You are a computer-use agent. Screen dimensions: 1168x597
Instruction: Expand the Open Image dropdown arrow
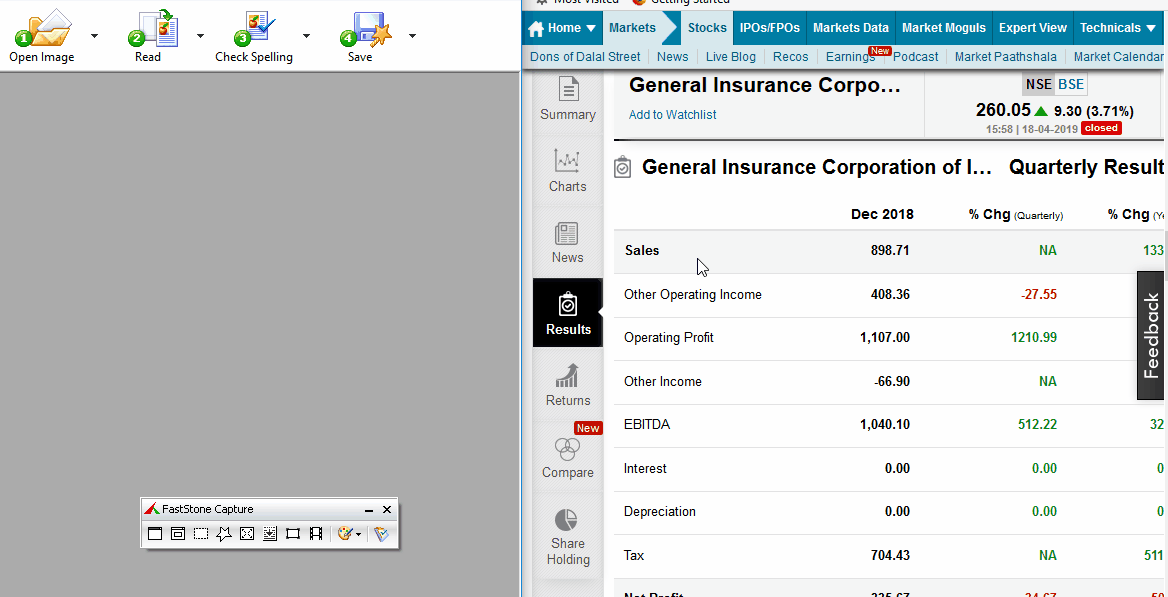click(x=94, y=35)
